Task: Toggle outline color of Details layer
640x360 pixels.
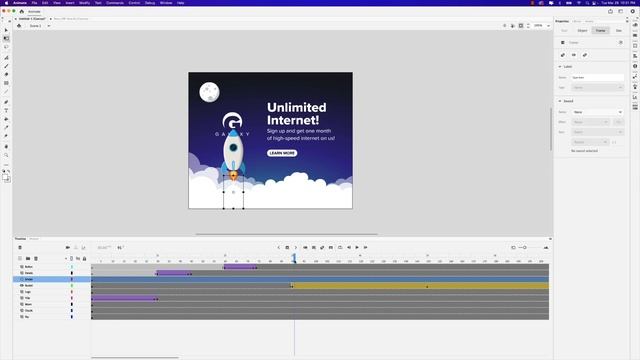Action: coord(72,273)
